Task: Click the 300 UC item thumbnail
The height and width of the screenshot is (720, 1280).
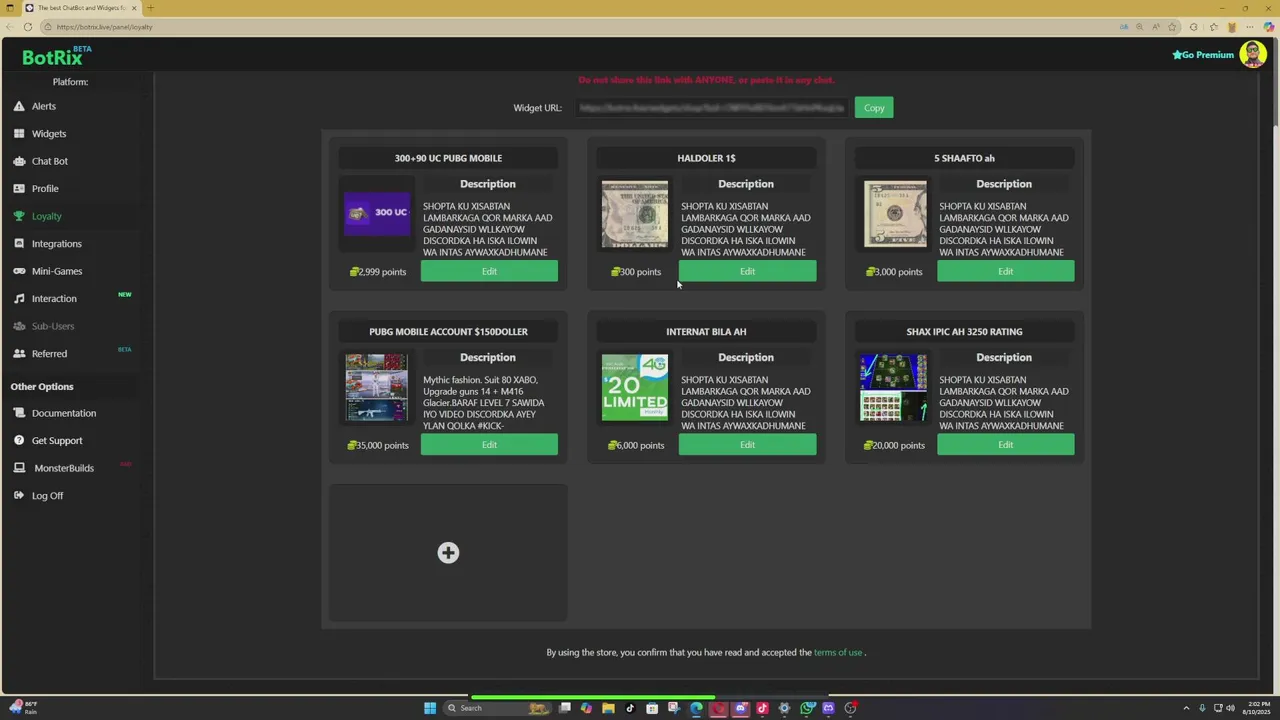Action: [x=377, y=214]
